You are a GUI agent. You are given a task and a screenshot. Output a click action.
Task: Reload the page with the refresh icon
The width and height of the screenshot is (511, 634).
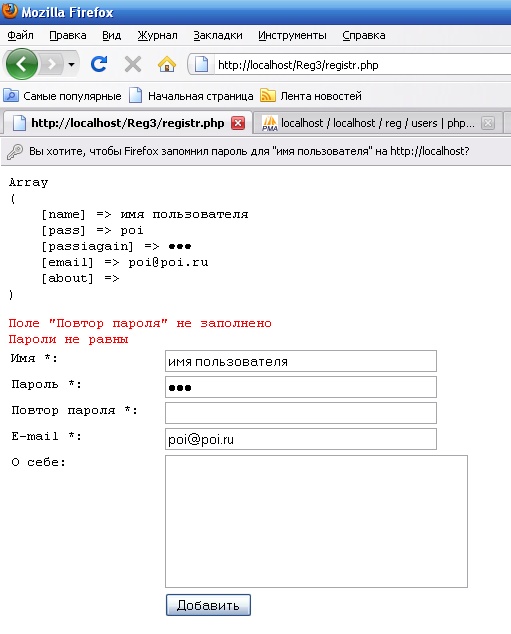(x=99, y=64)
